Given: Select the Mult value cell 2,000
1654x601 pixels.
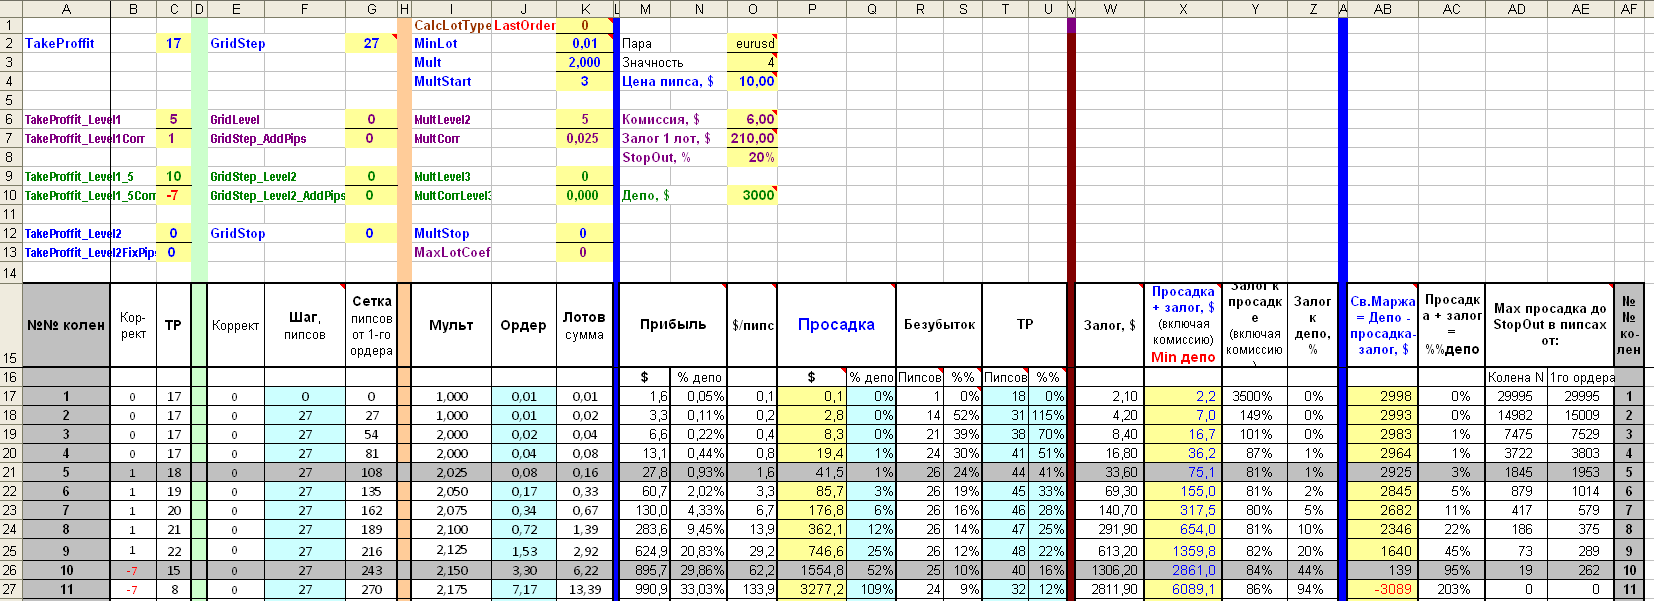Looking at the screenshot, I should (584, 62).
